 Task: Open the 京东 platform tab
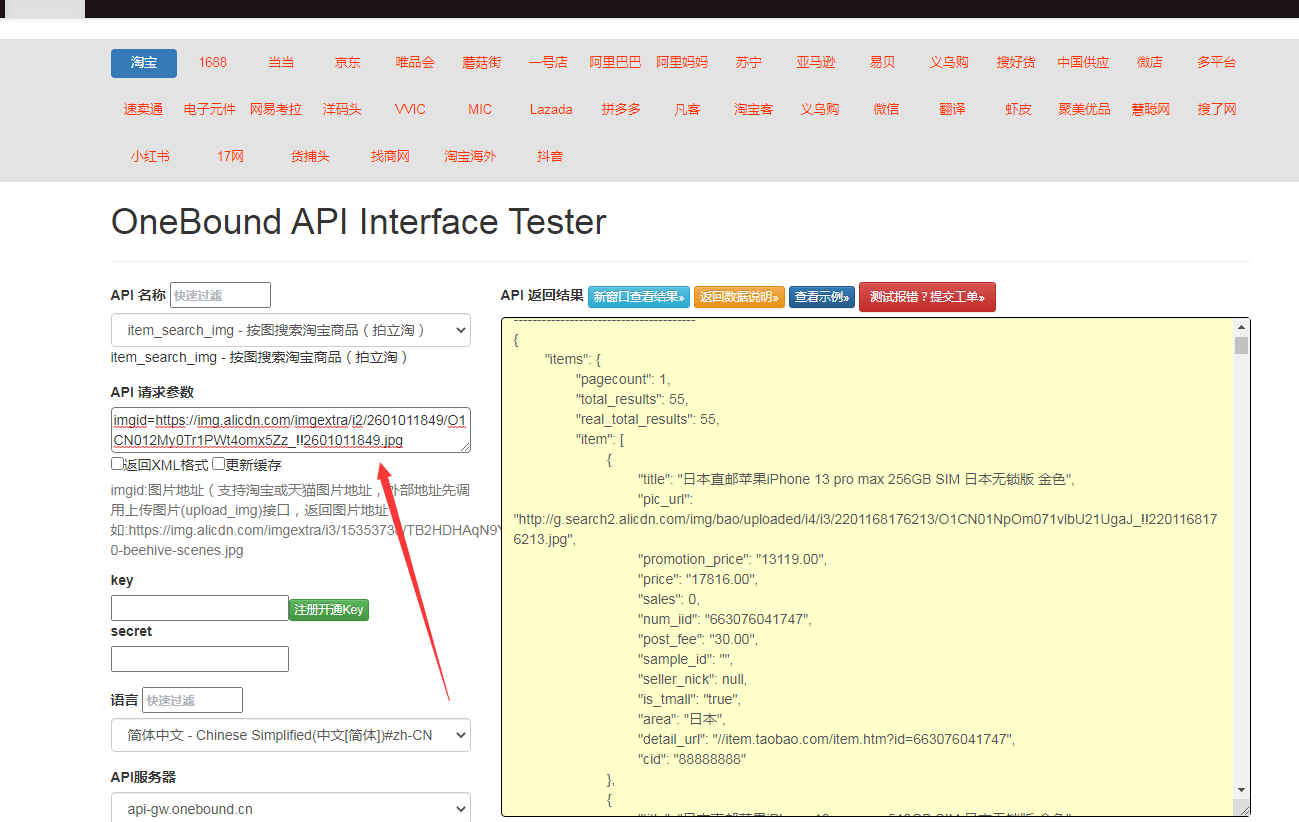point(348,62)
